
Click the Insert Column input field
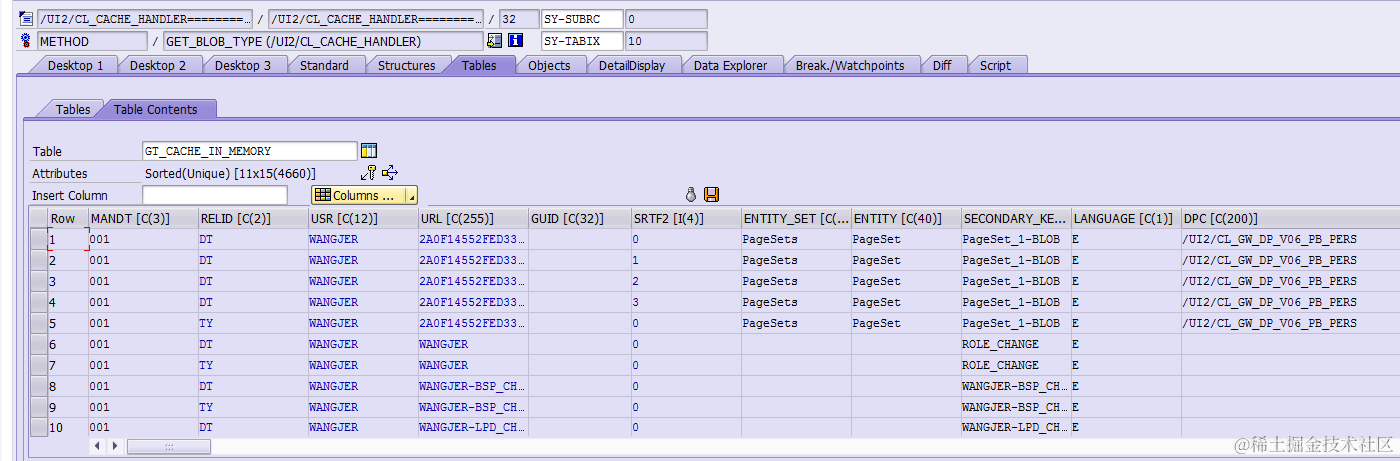point(215,195)
